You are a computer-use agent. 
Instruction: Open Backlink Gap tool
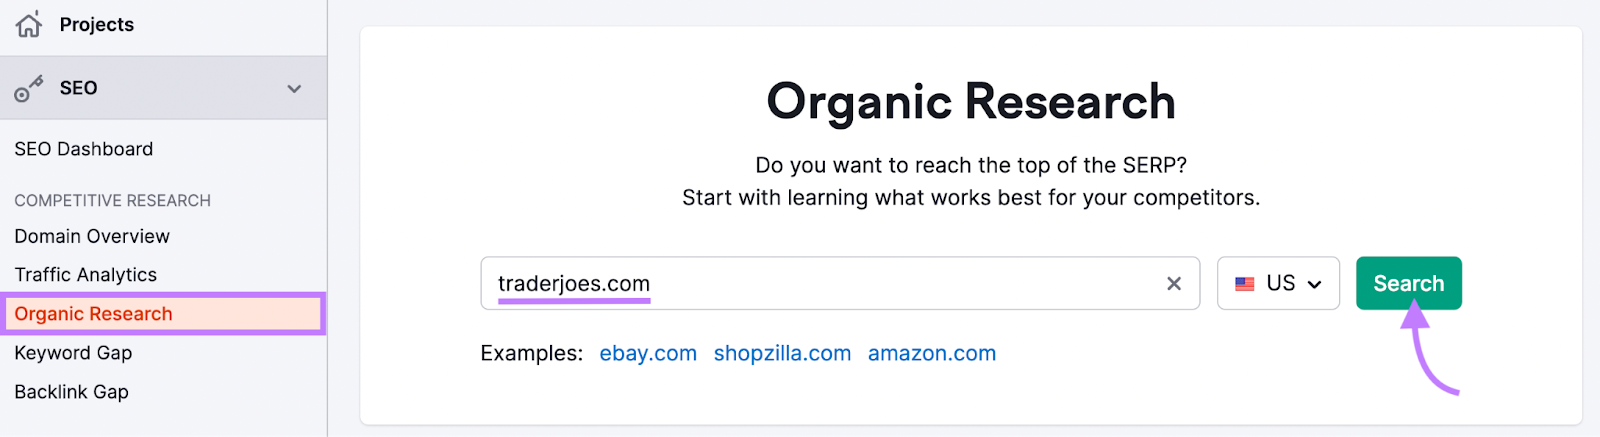(71, 392)
